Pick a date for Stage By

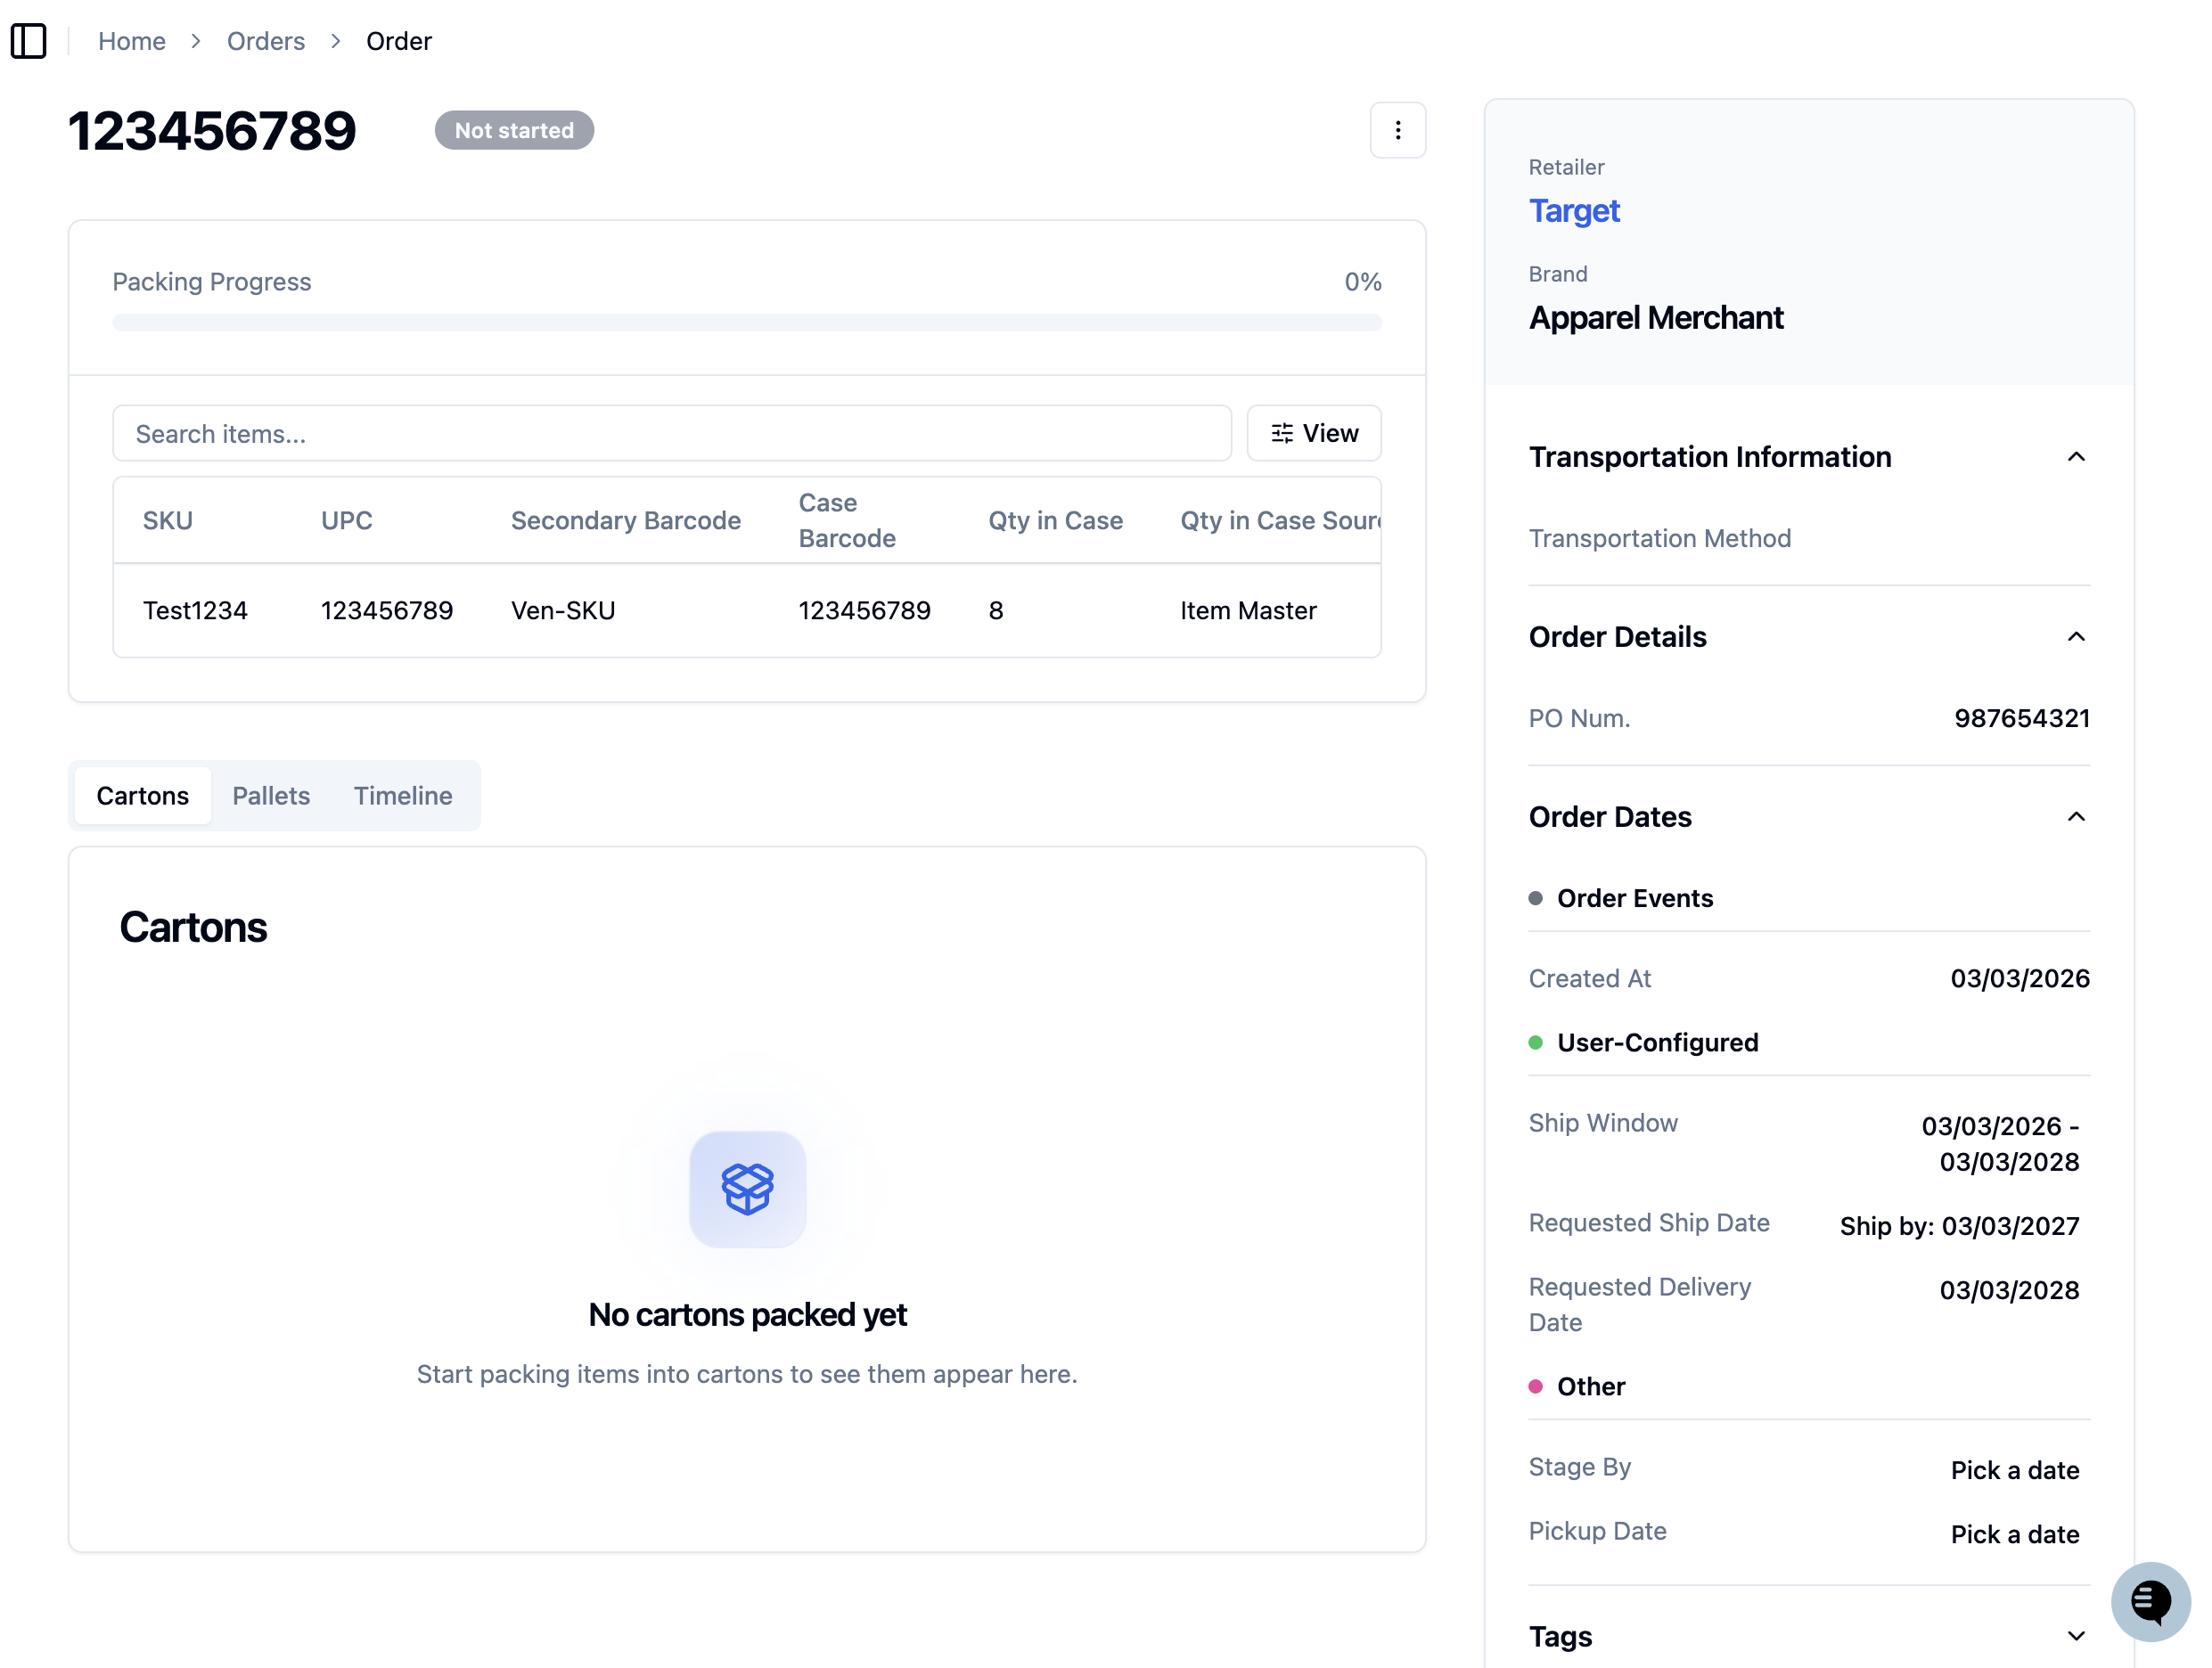[2014, 1471]
